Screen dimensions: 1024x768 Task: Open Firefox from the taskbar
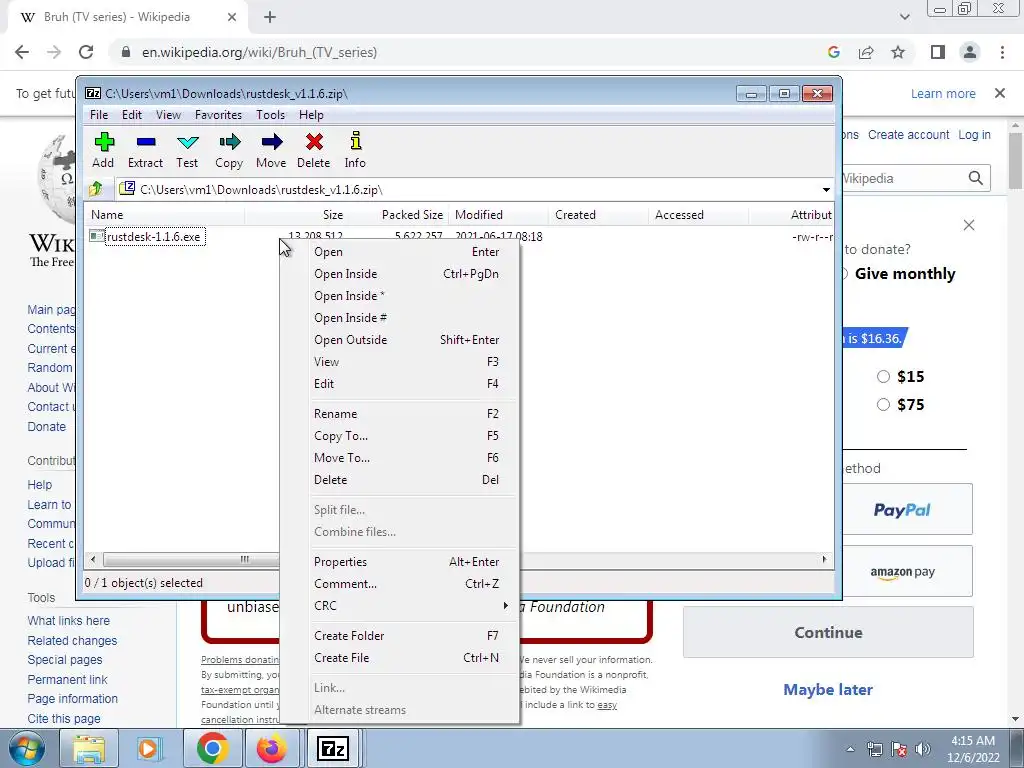click(x=272, y=749)
